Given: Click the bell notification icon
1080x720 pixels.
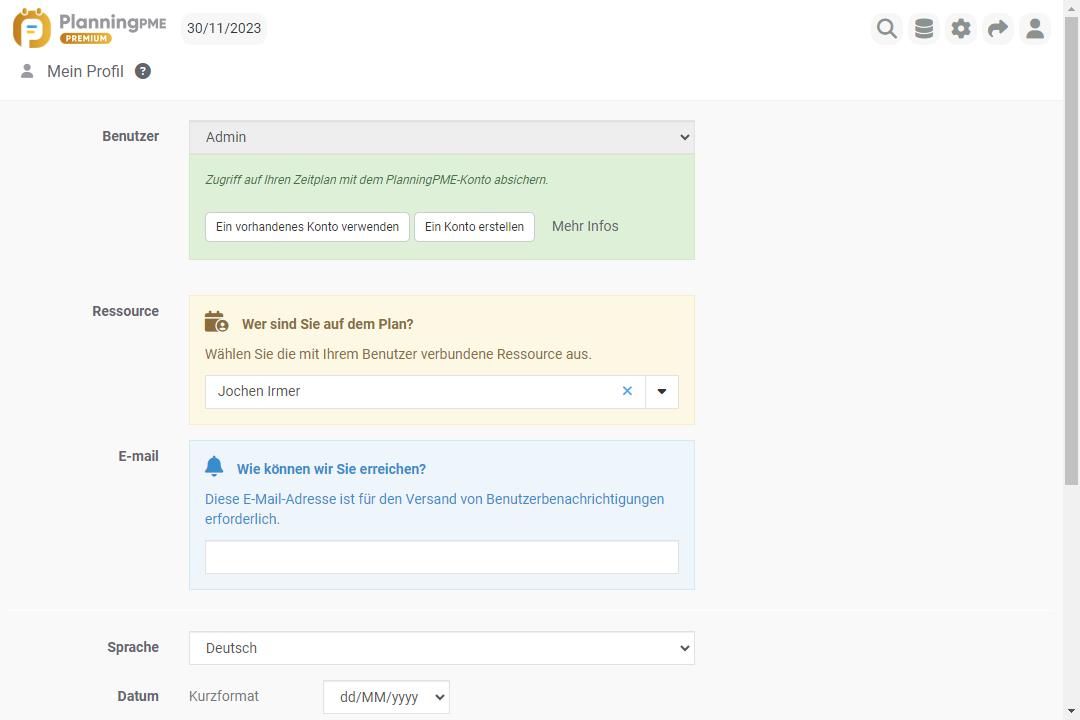Looking at the screenshot, I should [214, 467].
